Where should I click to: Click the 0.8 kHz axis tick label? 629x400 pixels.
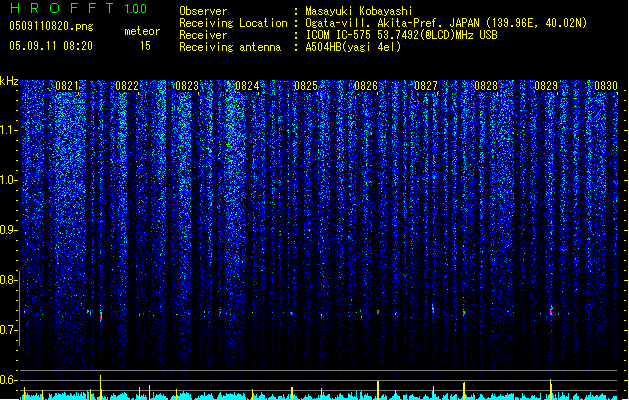point(8,280)
